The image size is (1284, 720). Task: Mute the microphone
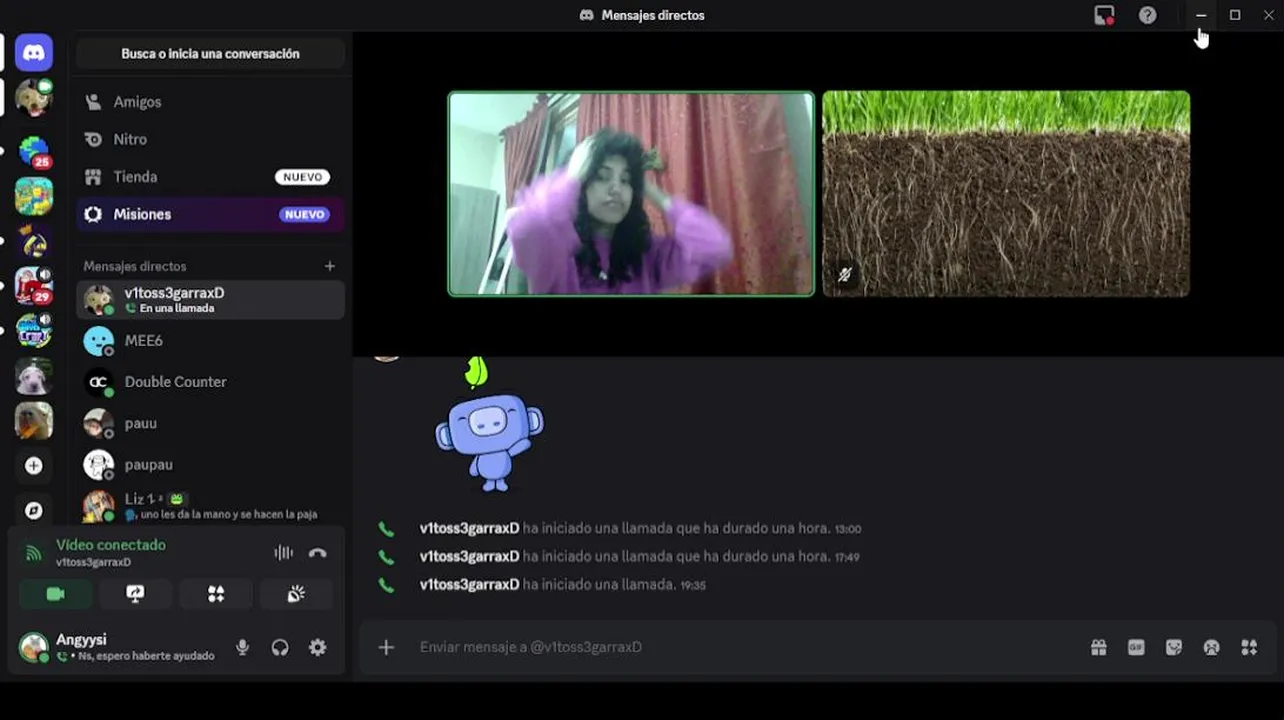click(x=242, y=647)
